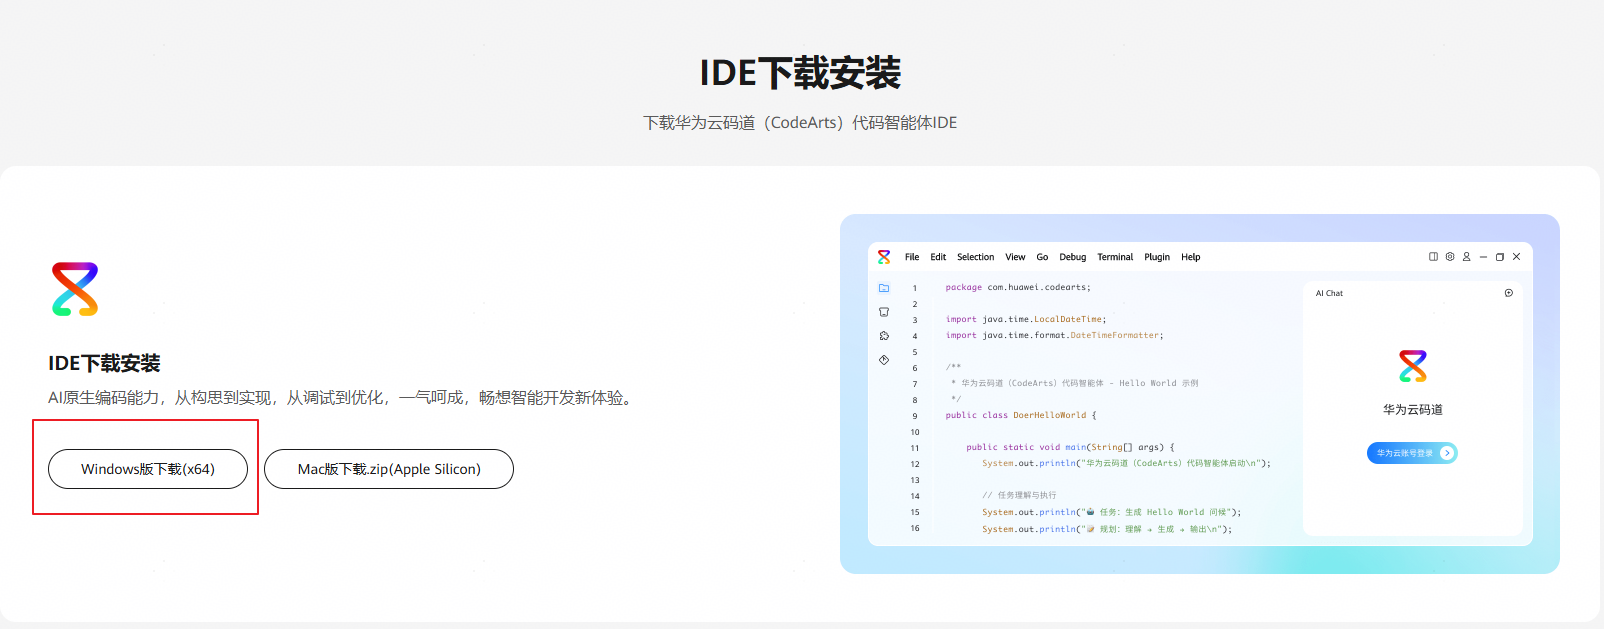This screenshot has height=629, width=1604.
Task: Click the CodeArts logo above IDE下载安装
Action: pos(75,289)
